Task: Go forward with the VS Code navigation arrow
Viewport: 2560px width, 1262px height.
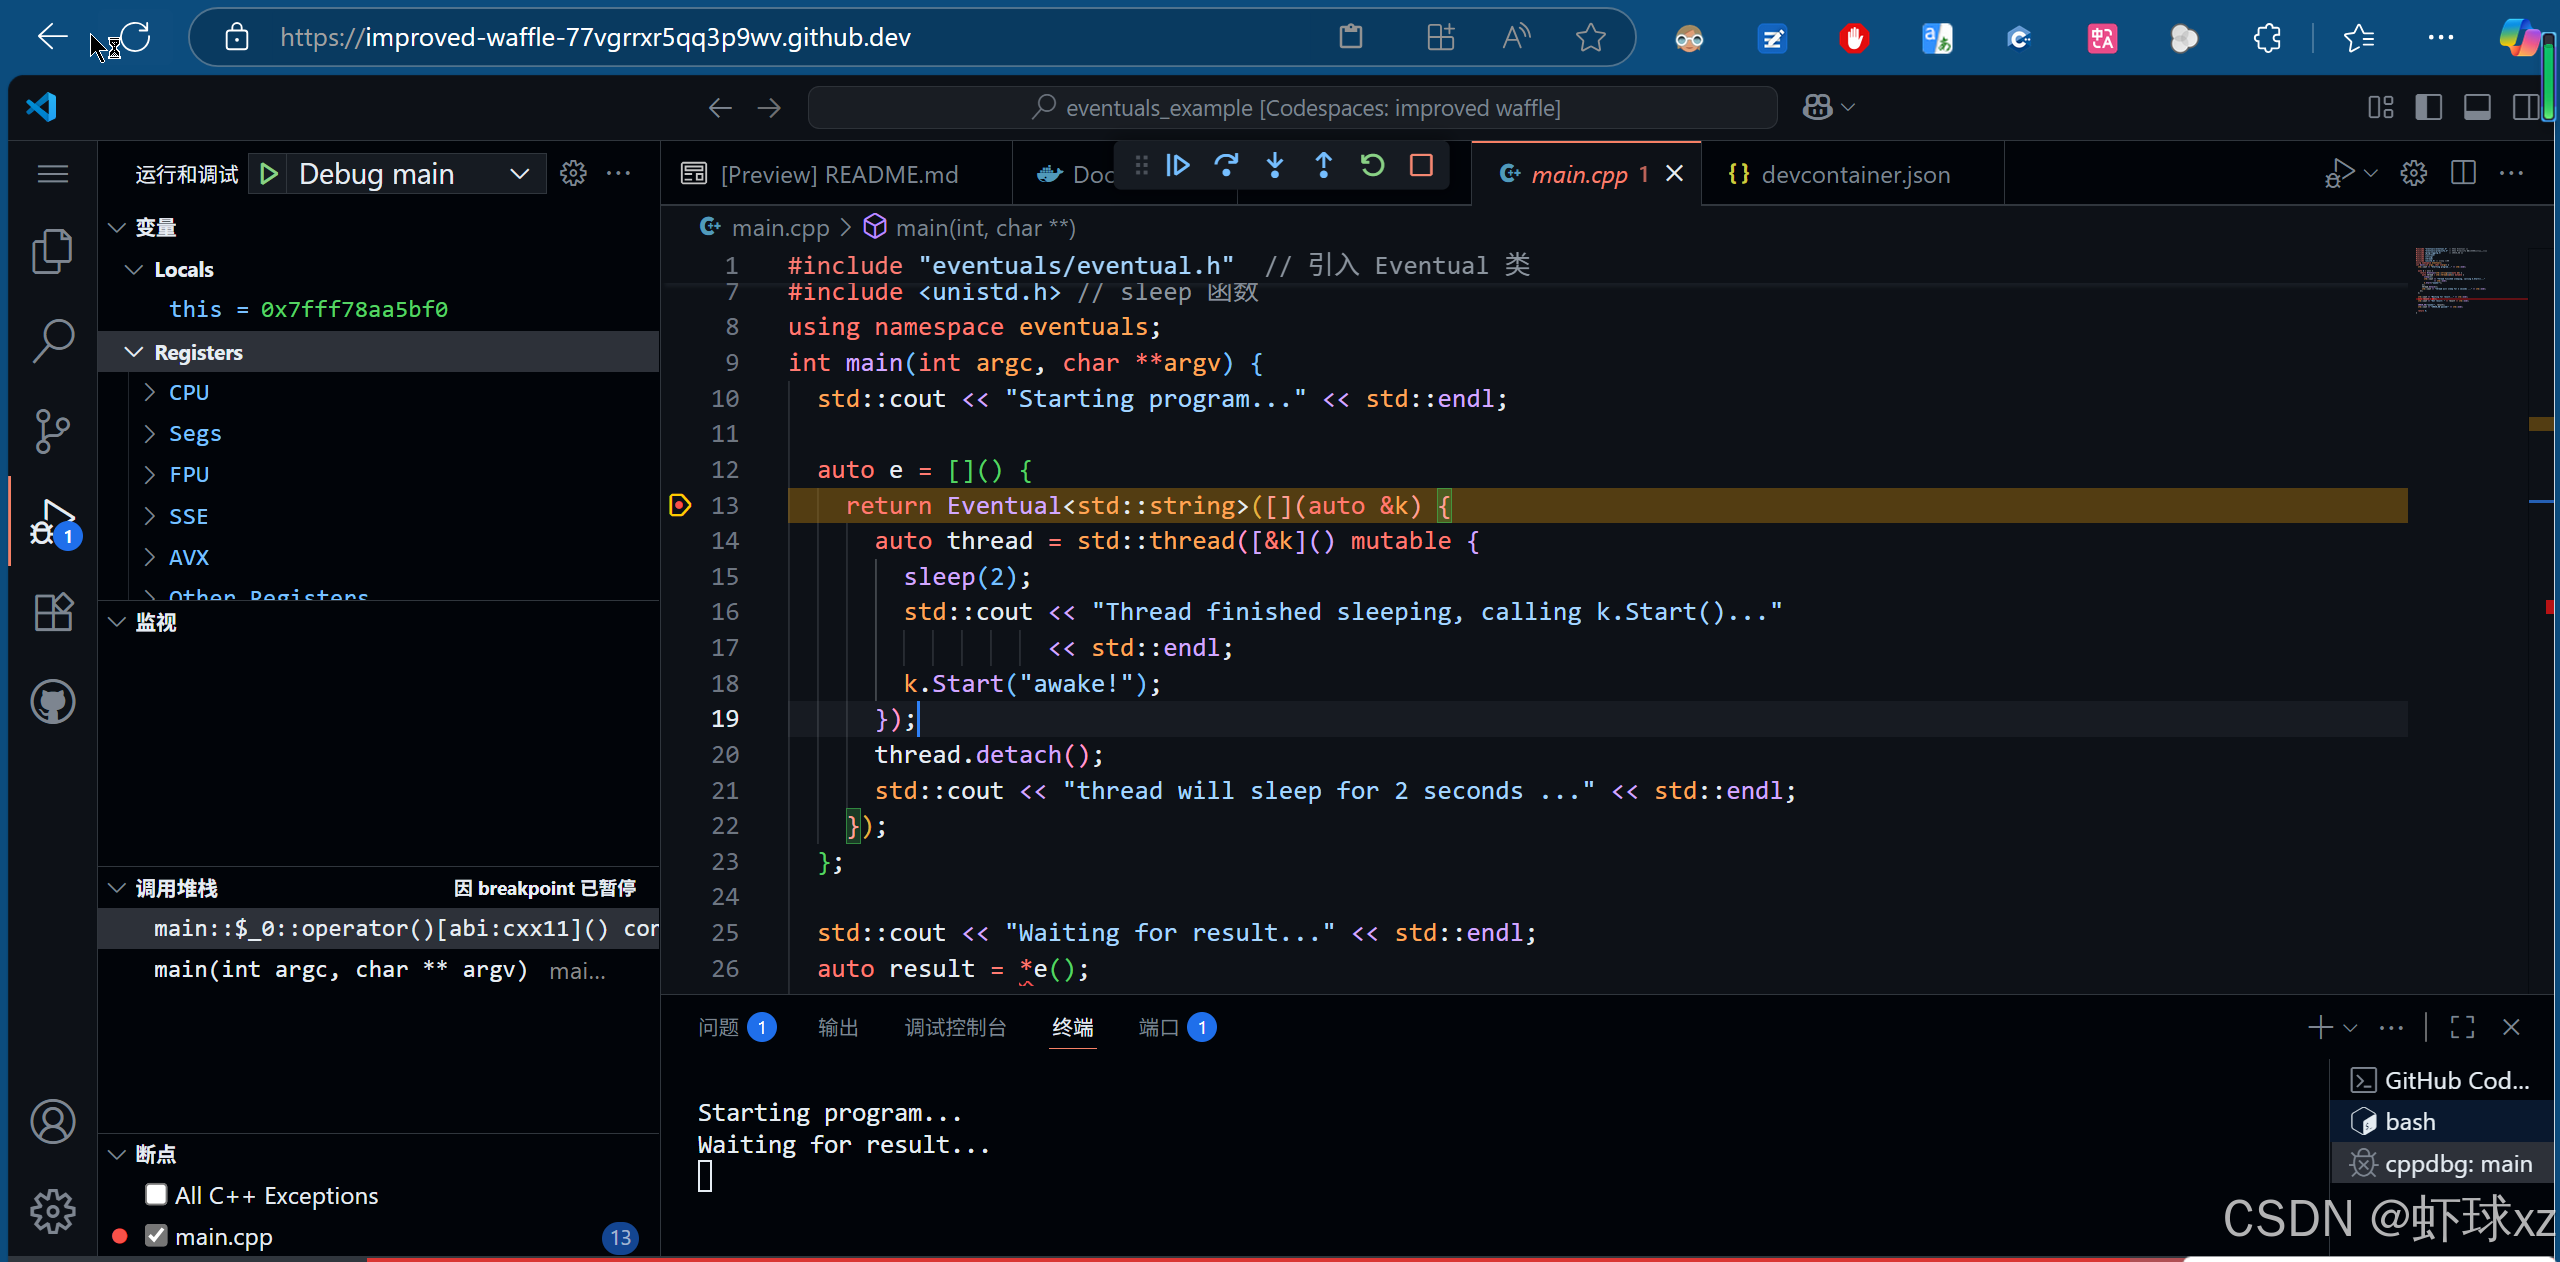Action: [x=769, y=107]
